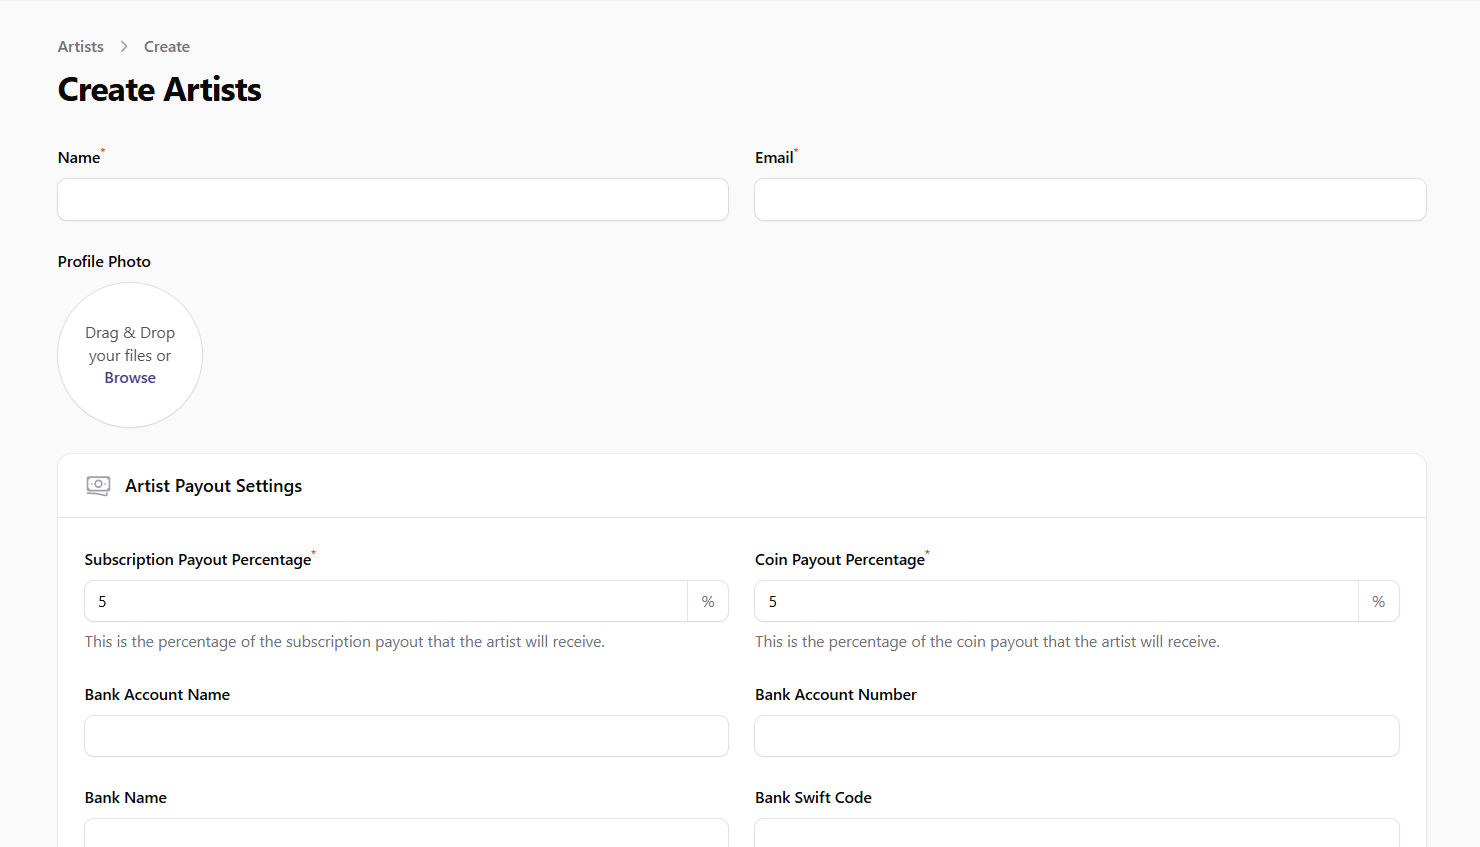This screenshot has height=847, width=1480.
Task: Click the percent suffix on Coin Payout
Action: point(1378,602)
